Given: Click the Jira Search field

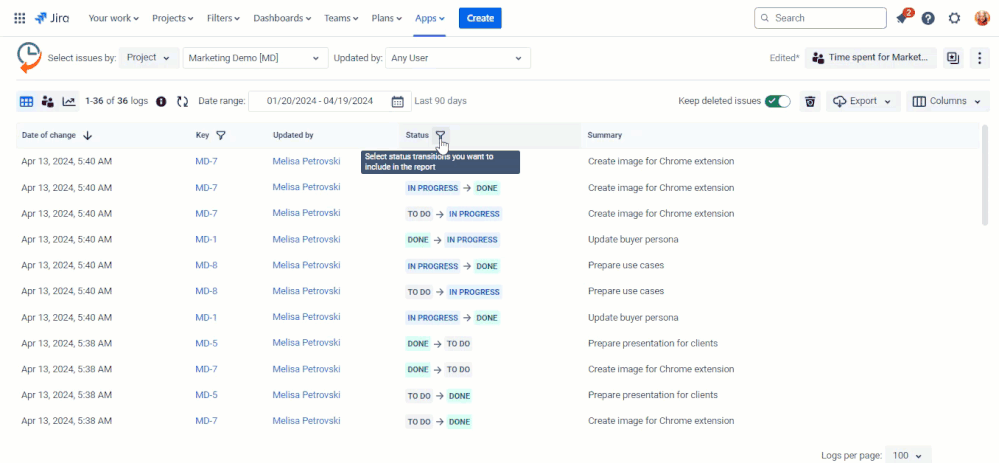Looking at the screenshot, I should [820, 18].
